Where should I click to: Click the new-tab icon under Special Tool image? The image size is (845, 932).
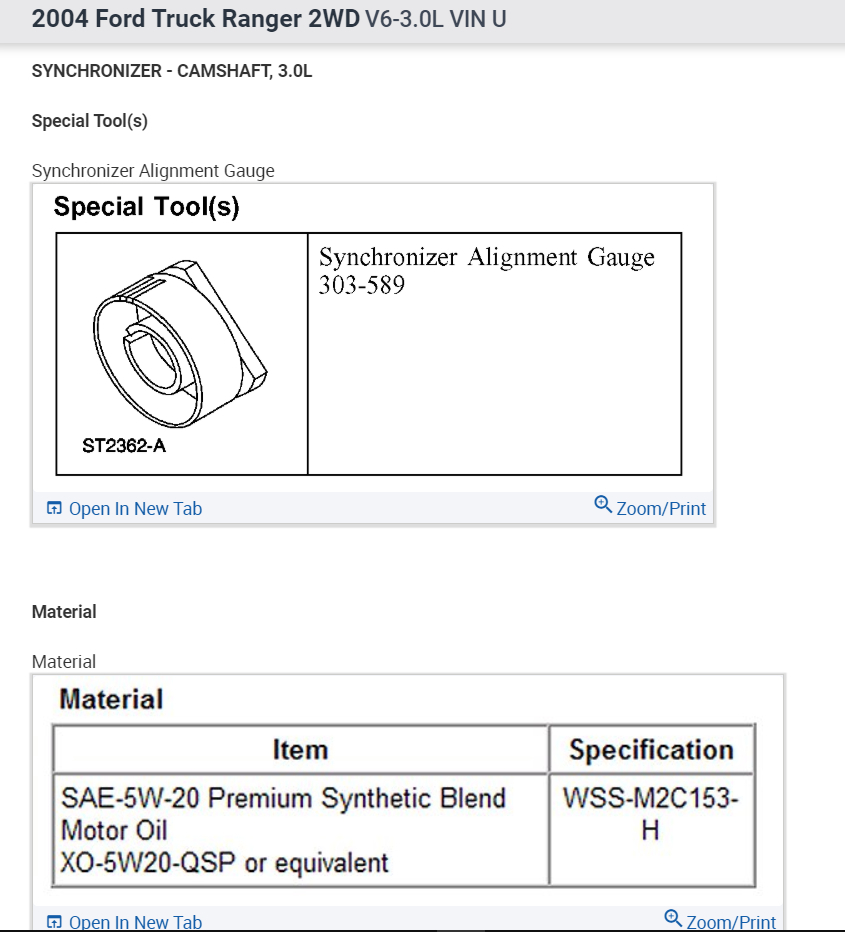point(54,509)
